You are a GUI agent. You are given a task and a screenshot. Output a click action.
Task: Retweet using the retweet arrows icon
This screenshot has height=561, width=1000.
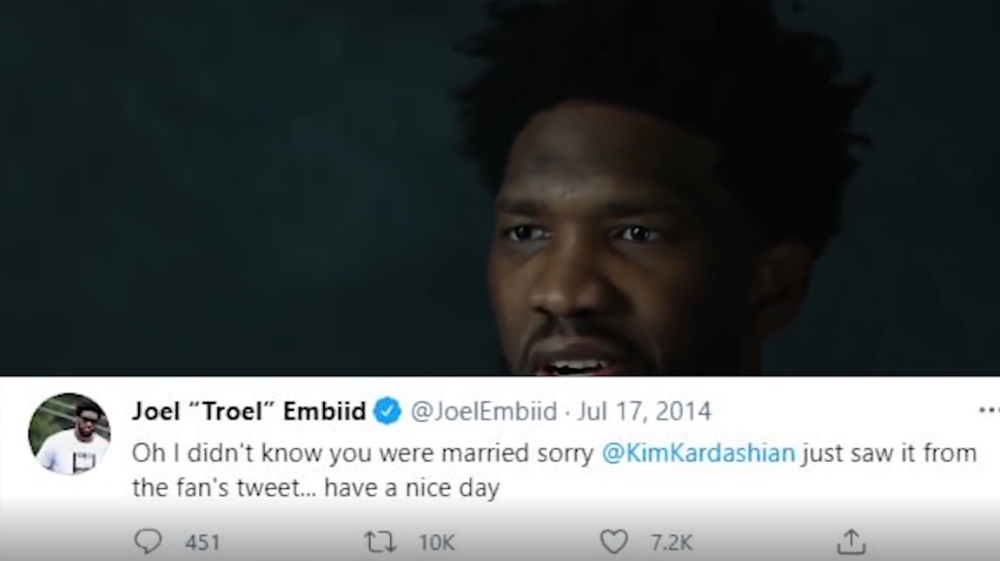click(x=380, y=542)
